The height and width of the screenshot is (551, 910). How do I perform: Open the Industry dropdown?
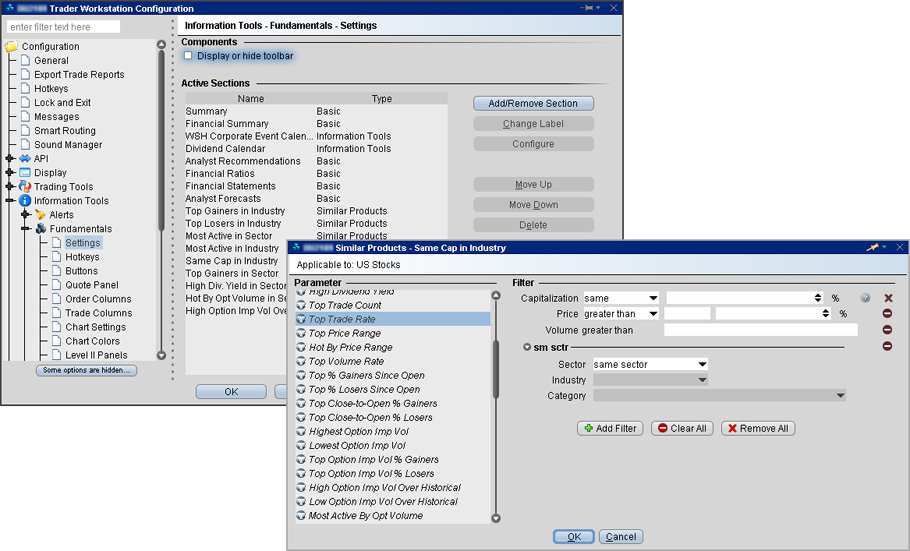click(702, 380)
